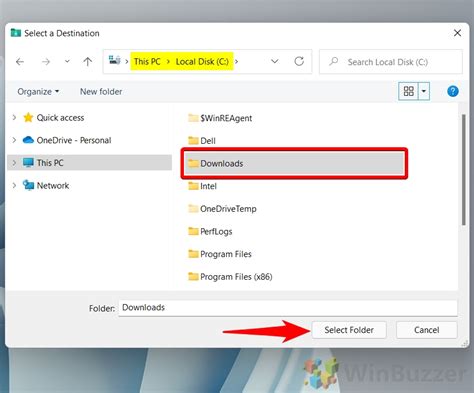Refresh the Local Disk (C:) view

(x=299, y=61)
